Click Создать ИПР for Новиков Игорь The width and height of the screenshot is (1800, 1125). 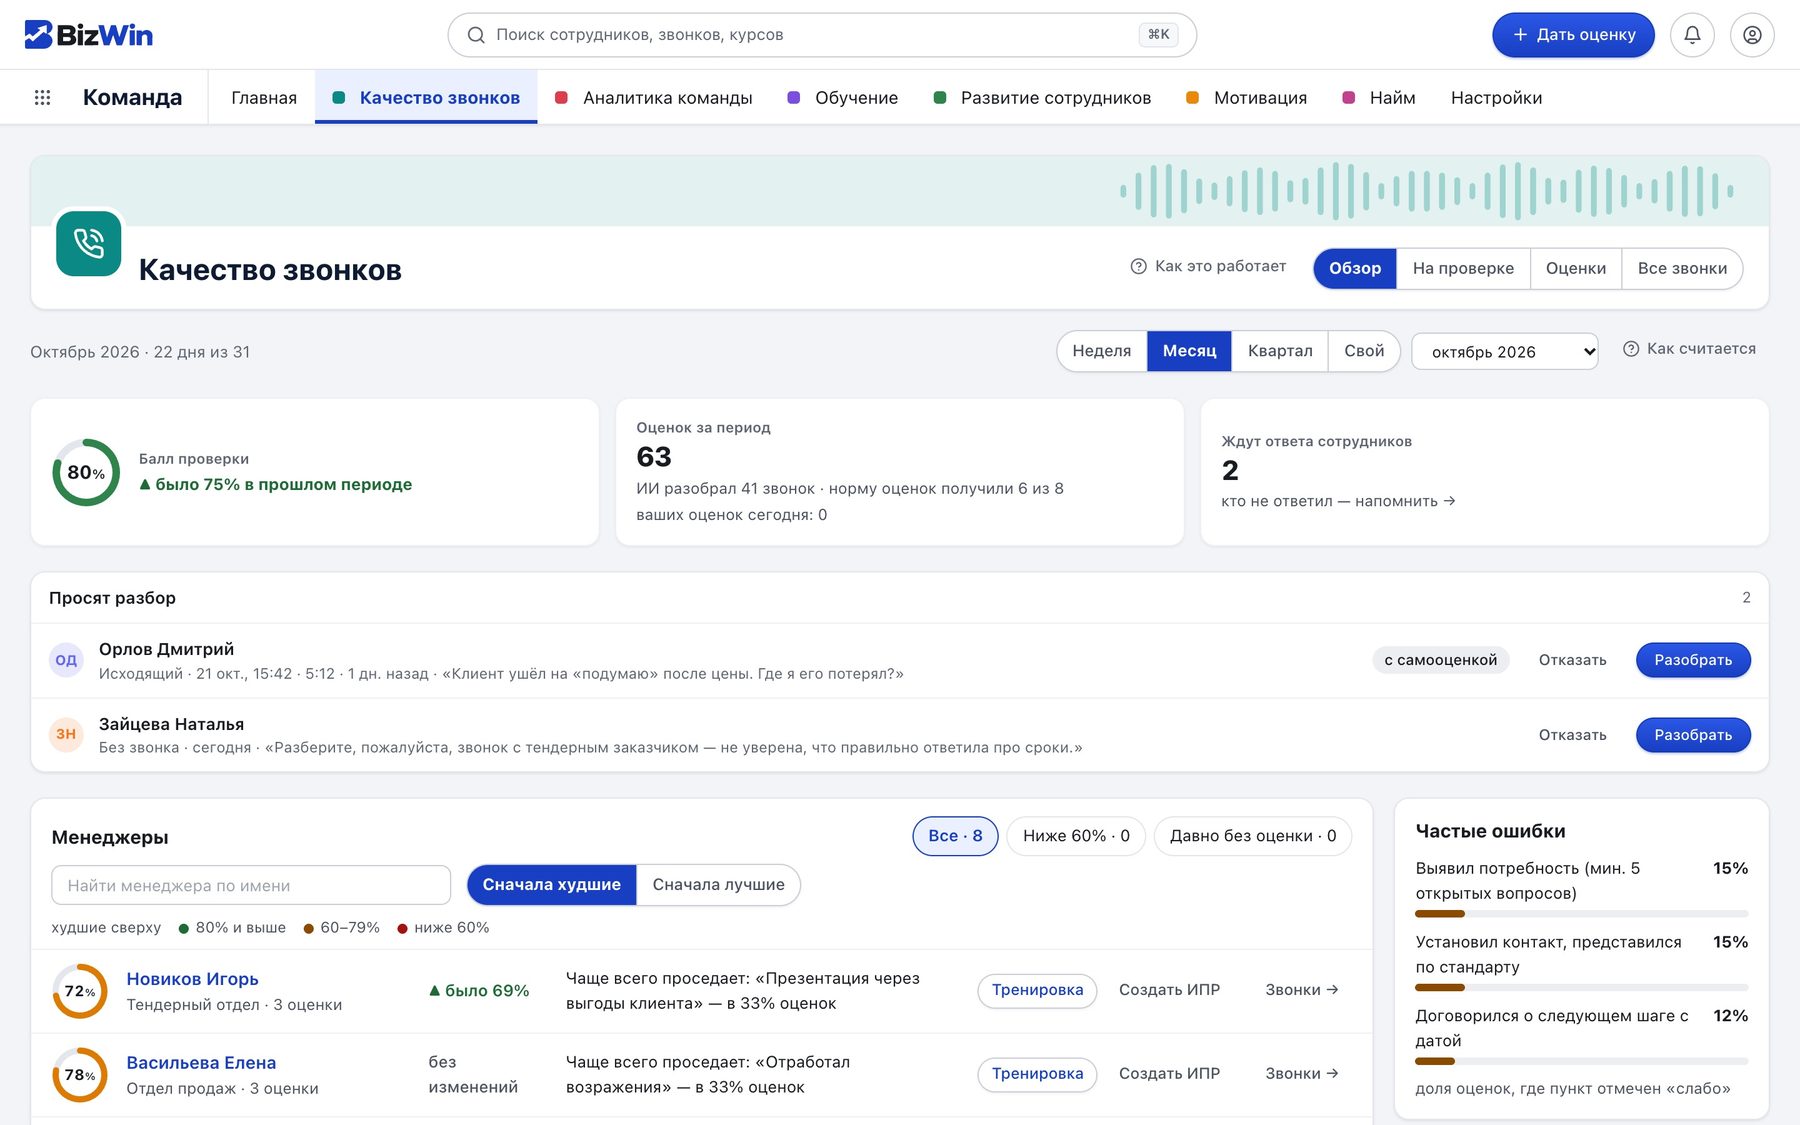tap(1169, 990)
